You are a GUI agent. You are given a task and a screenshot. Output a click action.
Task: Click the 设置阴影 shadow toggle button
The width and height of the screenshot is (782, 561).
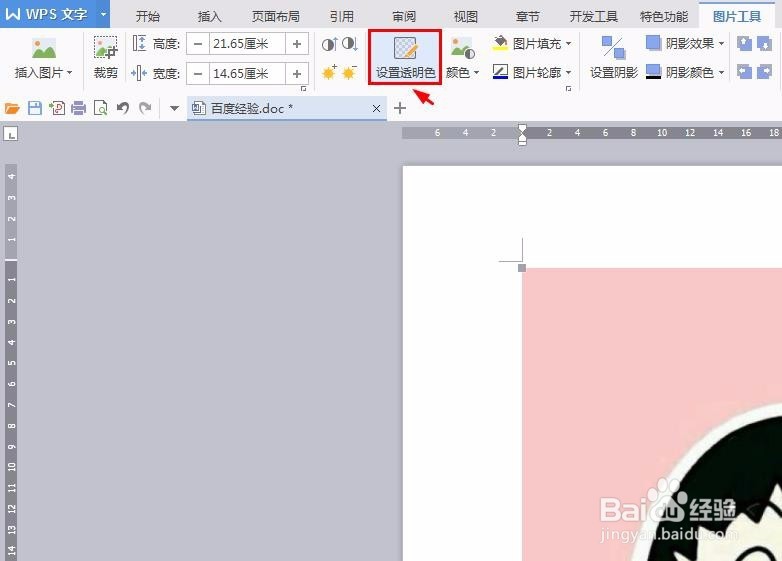613,57
